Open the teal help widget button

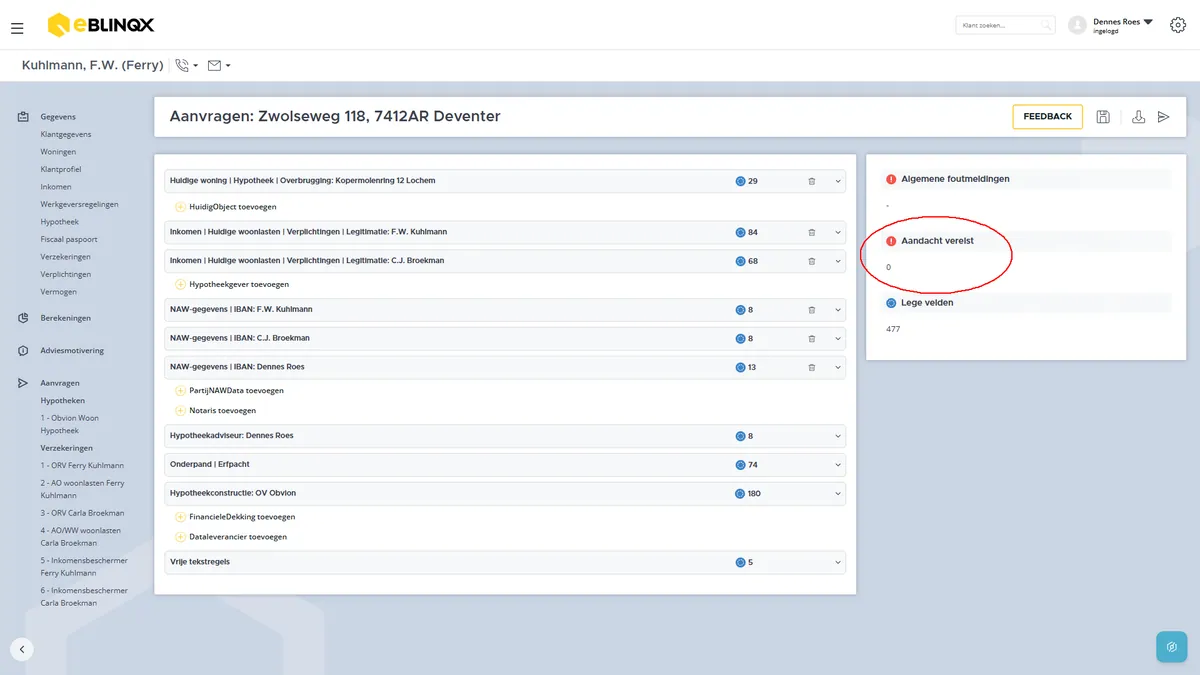(x=1171, y=647)
